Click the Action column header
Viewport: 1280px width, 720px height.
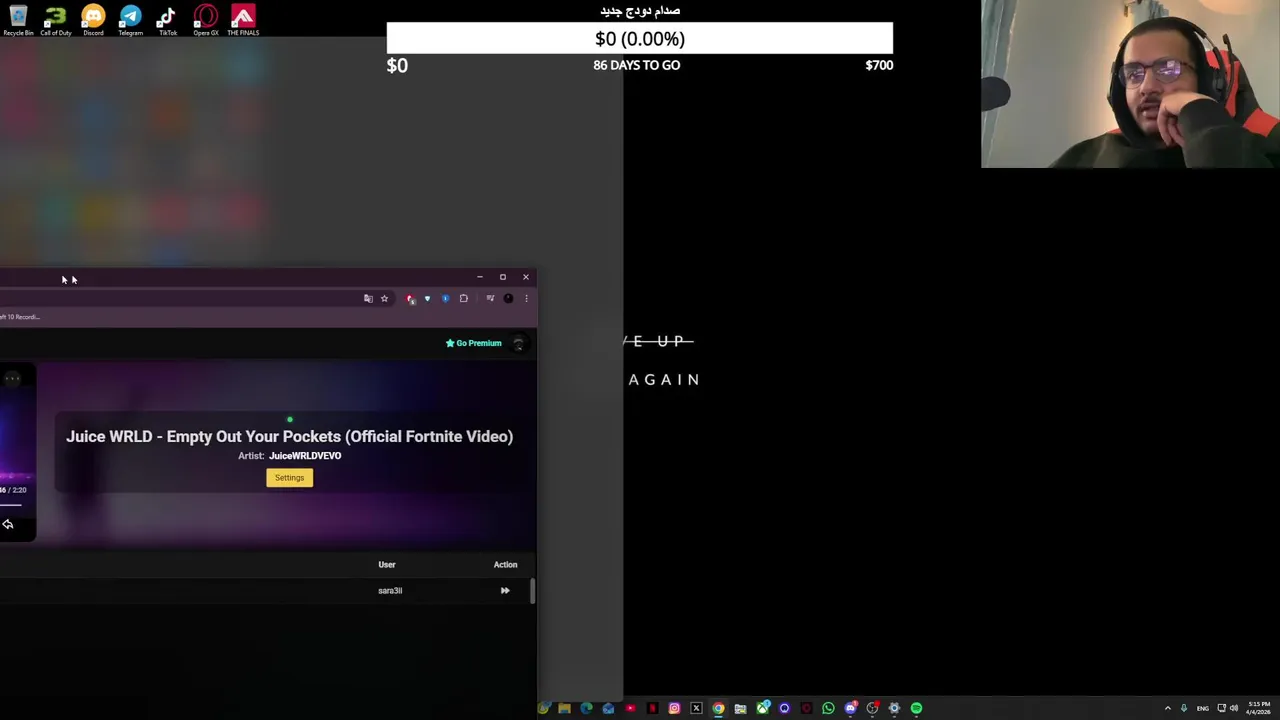coord(505,564)
